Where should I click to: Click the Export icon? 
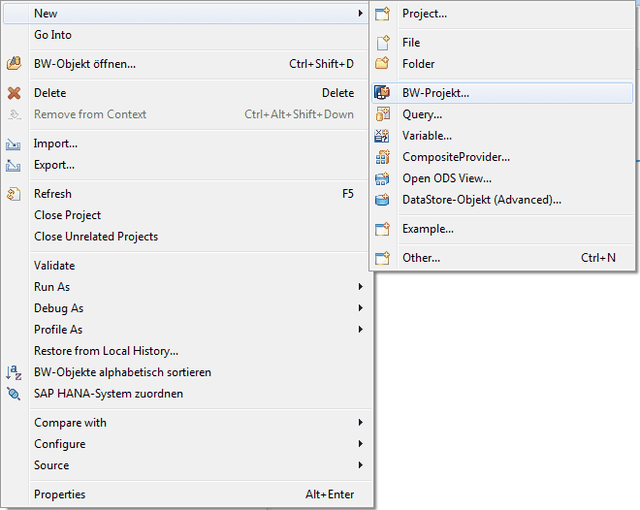[x=13, y=165]
